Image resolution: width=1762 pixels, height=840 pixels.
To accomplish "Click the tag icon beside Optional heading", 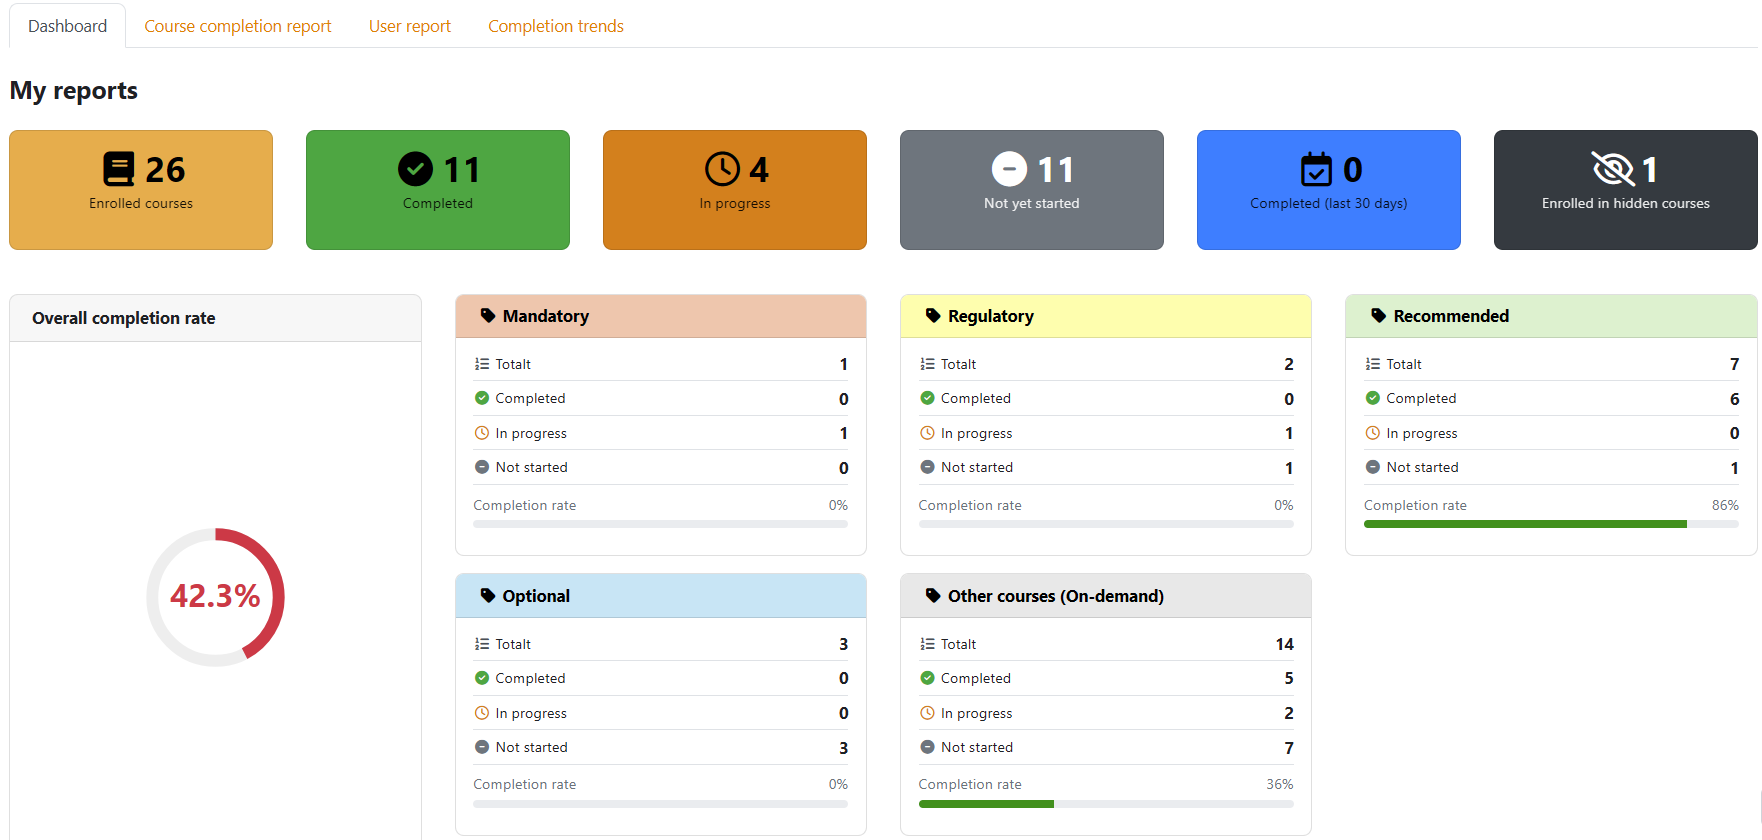I will point(488,596).
